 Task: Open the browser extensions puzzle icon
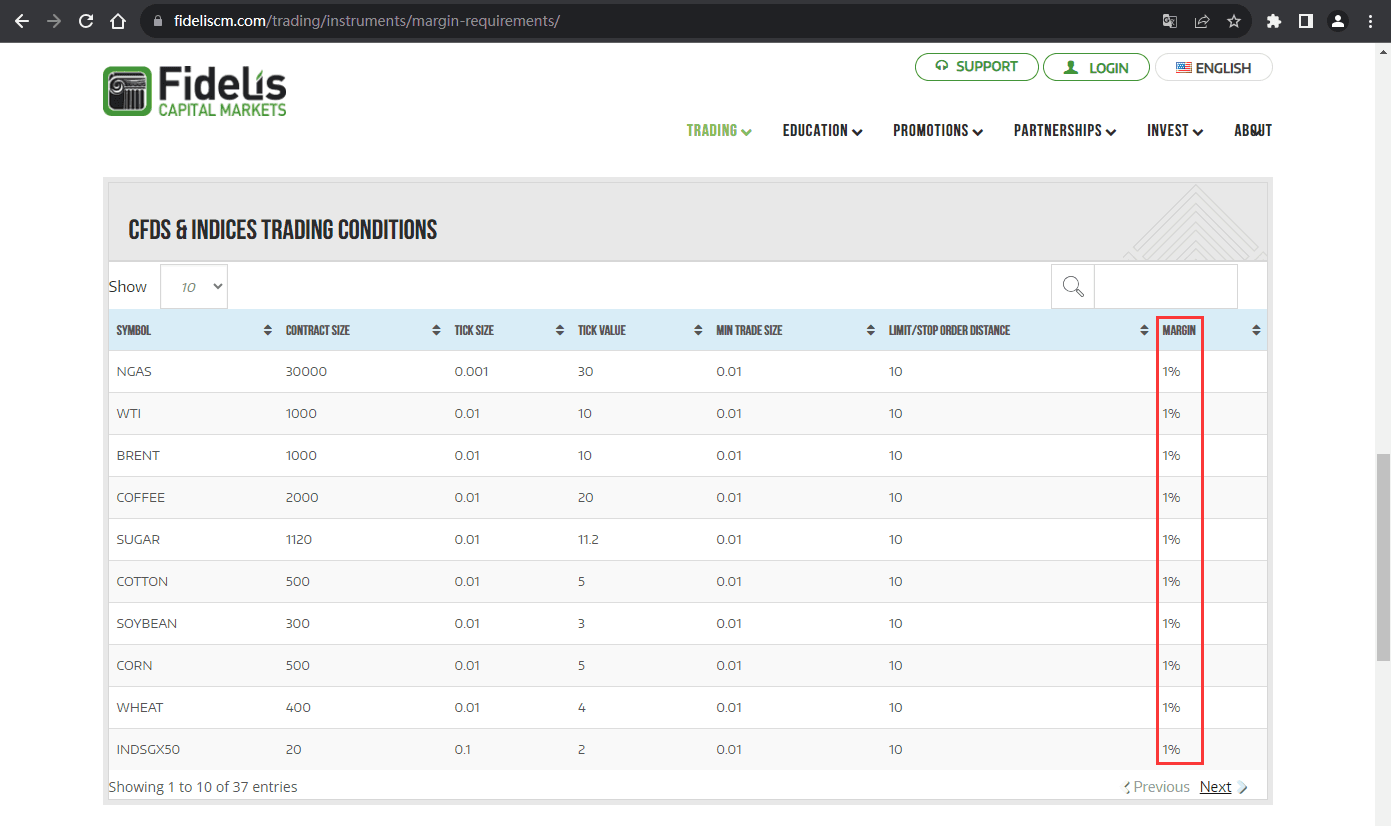(1274, 21)
